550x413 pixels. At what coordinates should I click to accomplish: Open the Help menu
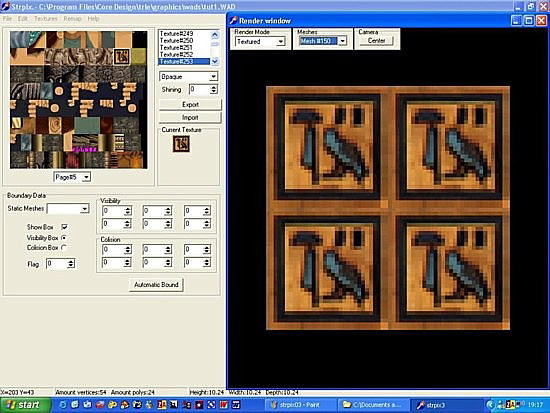coord(93,19)
